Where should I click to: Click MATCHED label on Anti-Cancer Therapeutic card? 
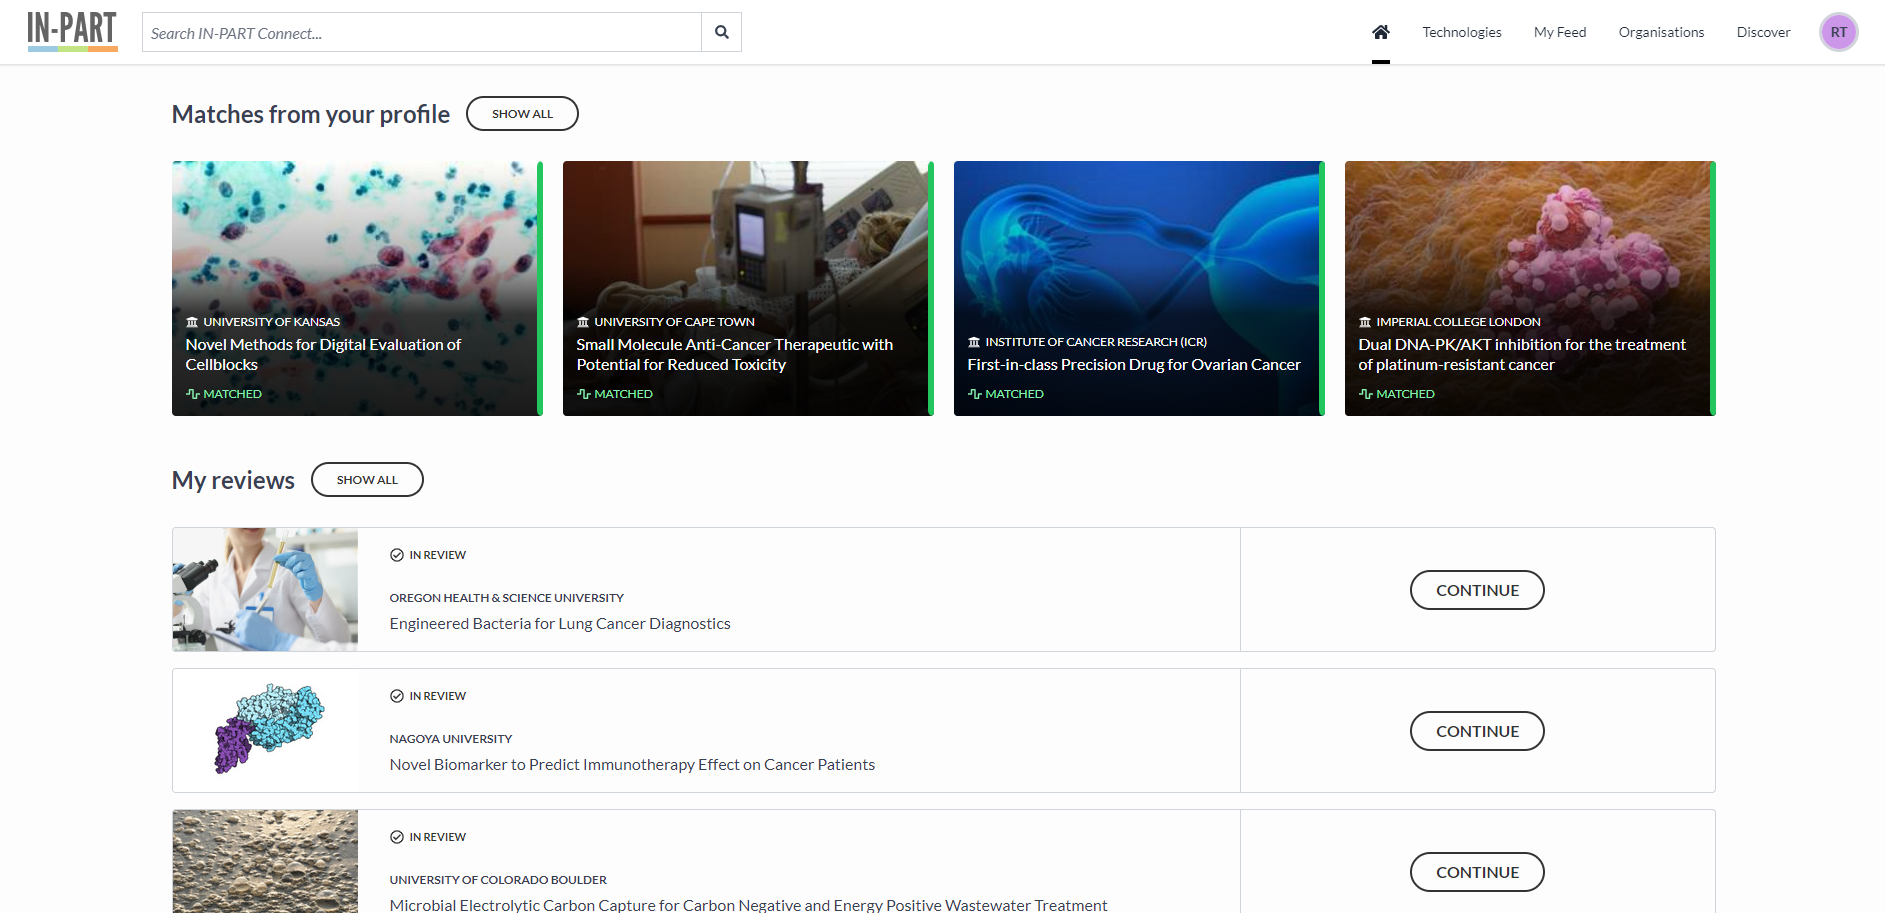point(624,394)
